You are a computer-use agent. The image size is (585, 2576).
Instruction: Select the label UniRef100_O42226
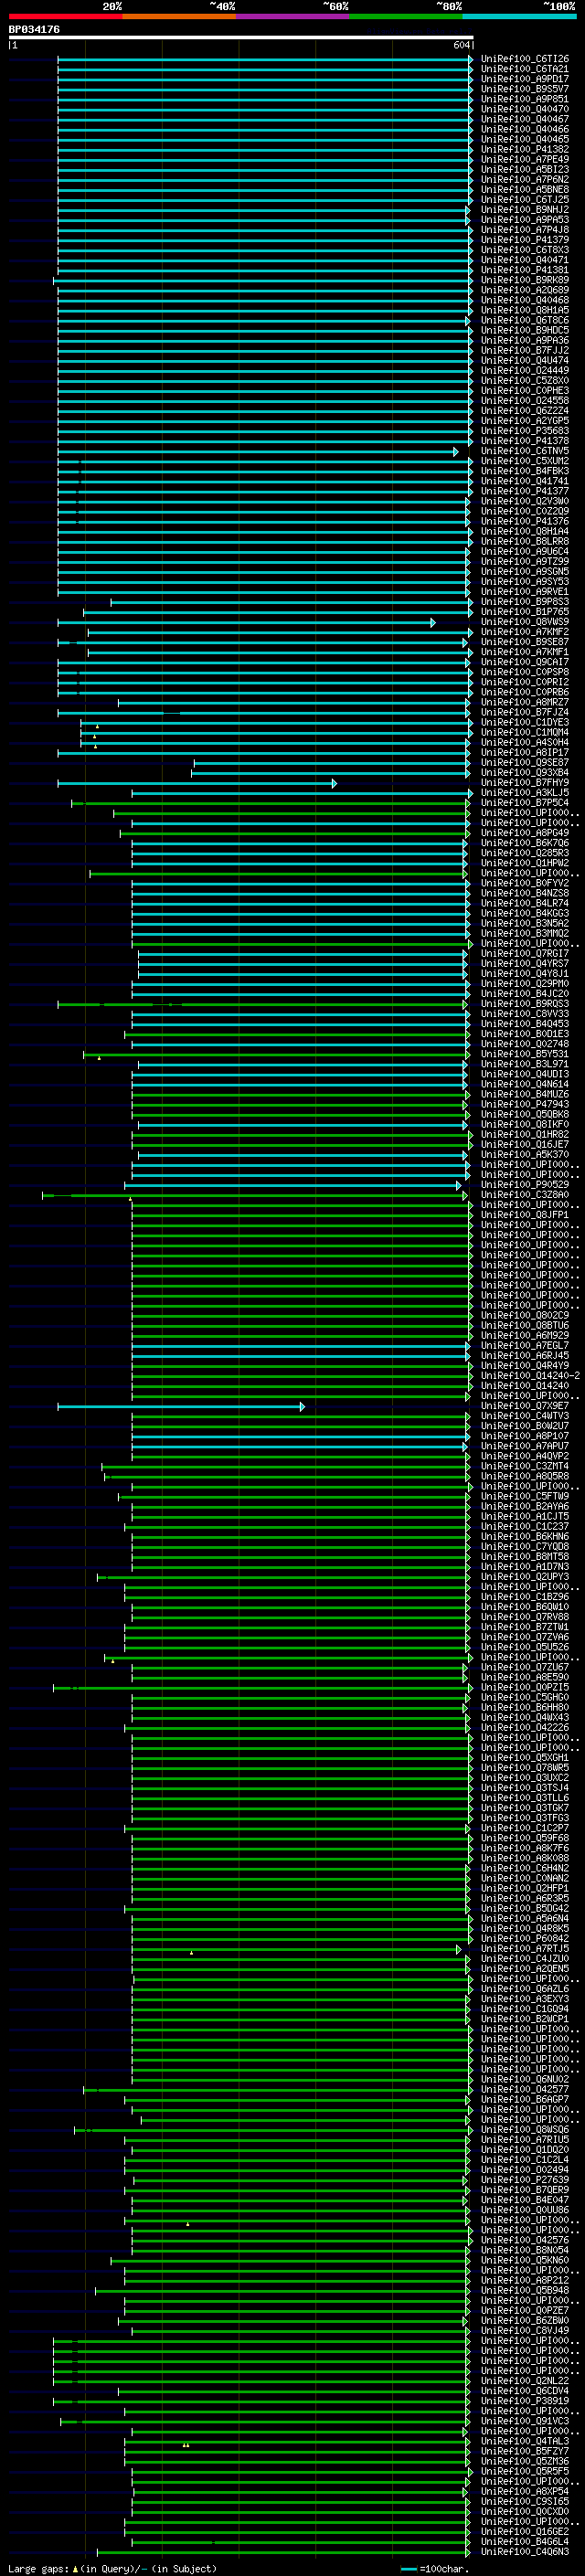(x=525, y=1728)
